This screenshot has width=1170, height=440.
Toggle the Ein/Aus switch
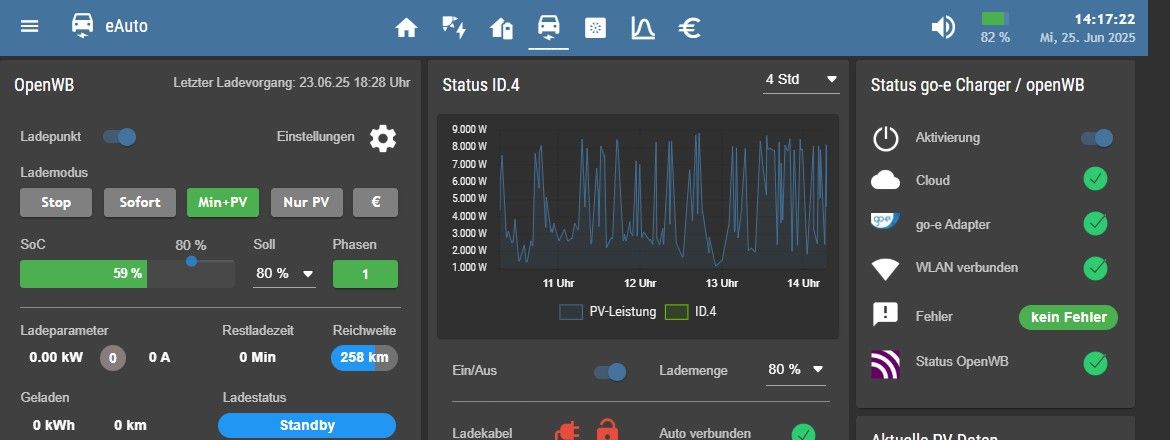pos(609,371)
